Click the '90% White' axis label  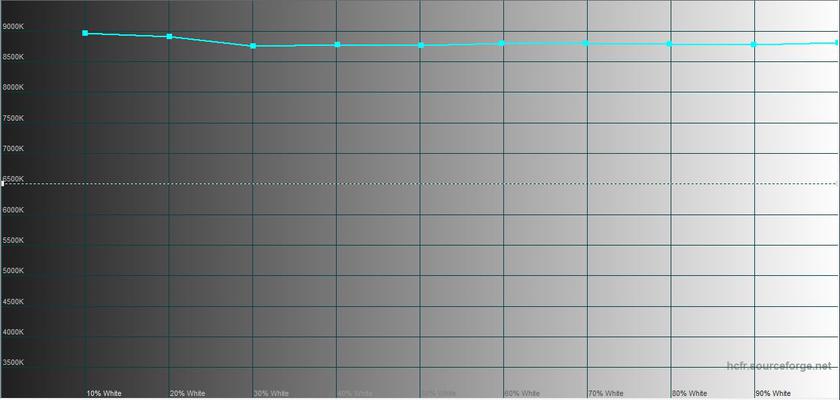coord(773,393)
